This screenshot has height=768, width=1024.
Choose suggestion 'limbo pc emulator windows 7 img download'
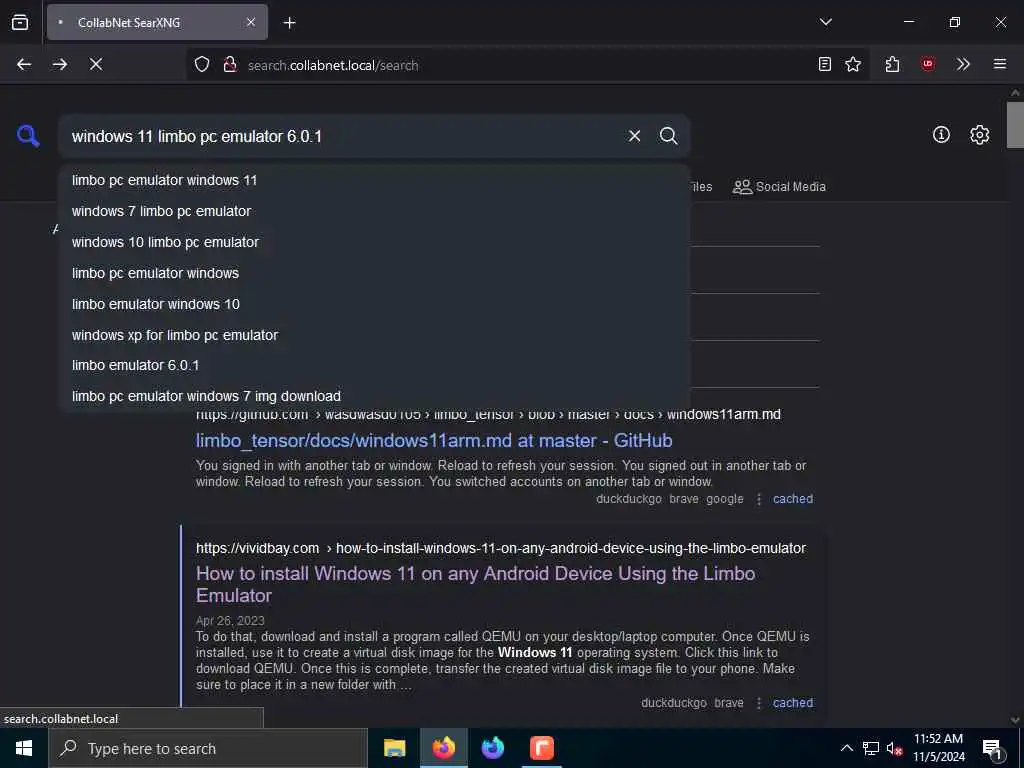tap(374, 396)
